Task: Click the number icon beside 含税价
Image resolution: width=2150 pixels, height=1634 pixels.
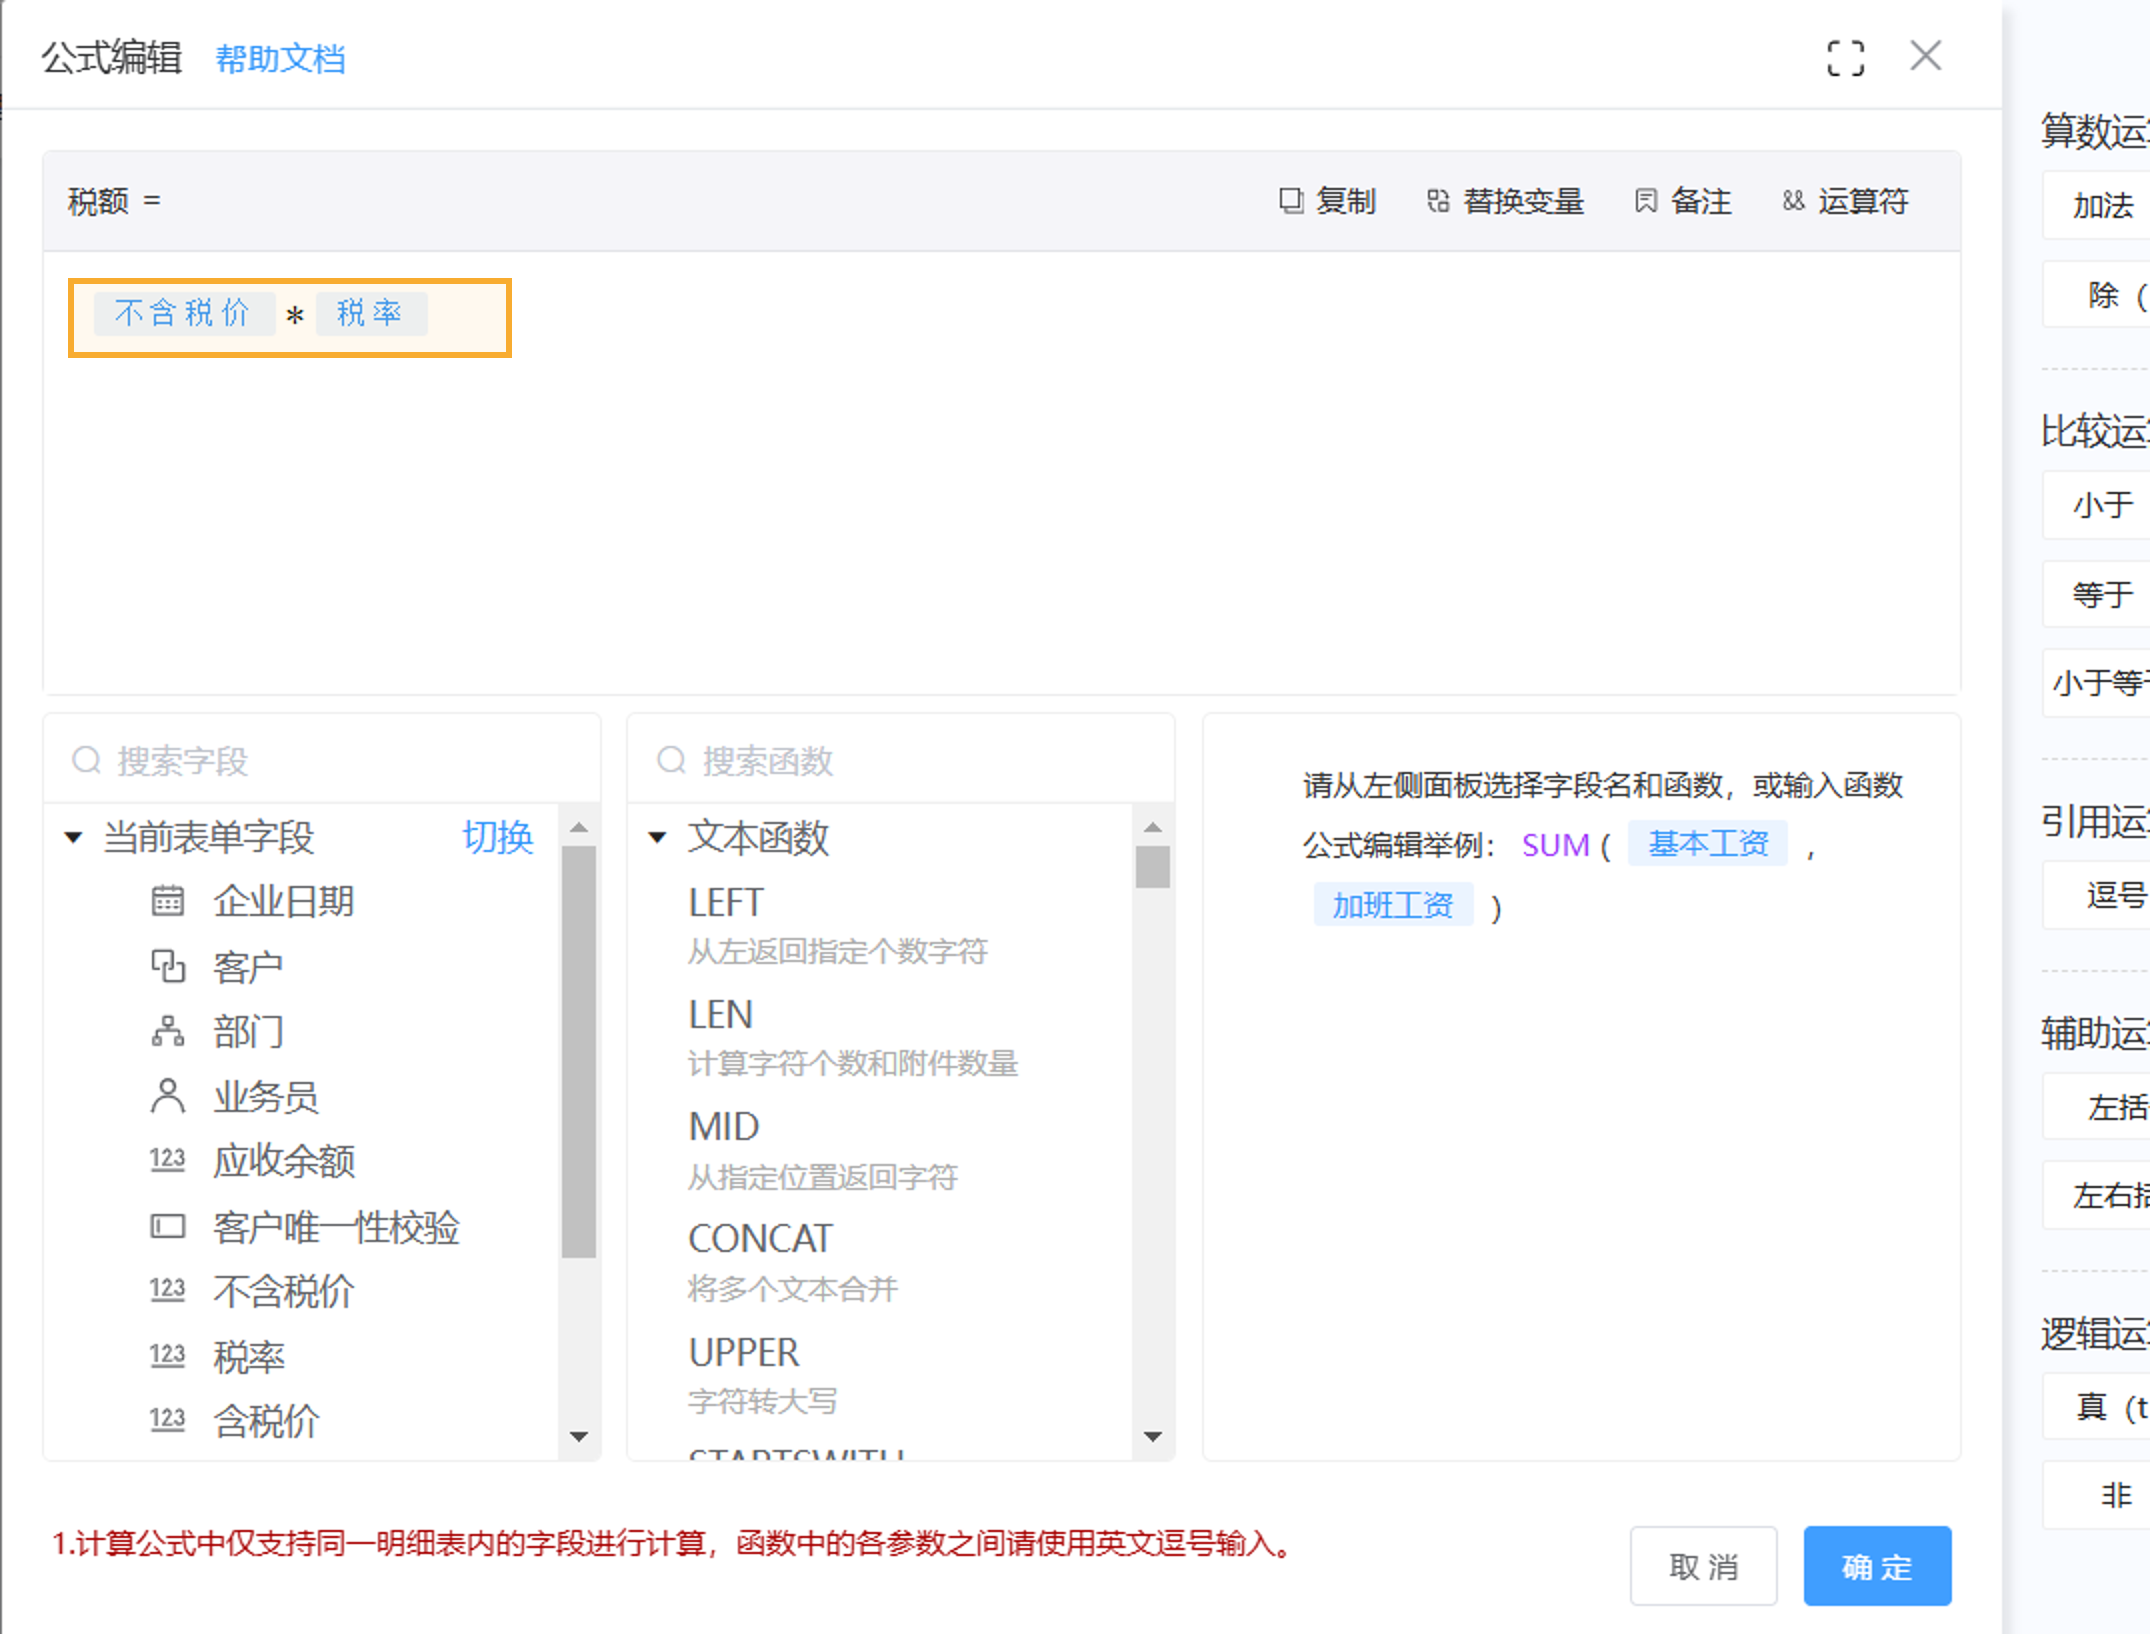Action: (x=168, y=1420)
